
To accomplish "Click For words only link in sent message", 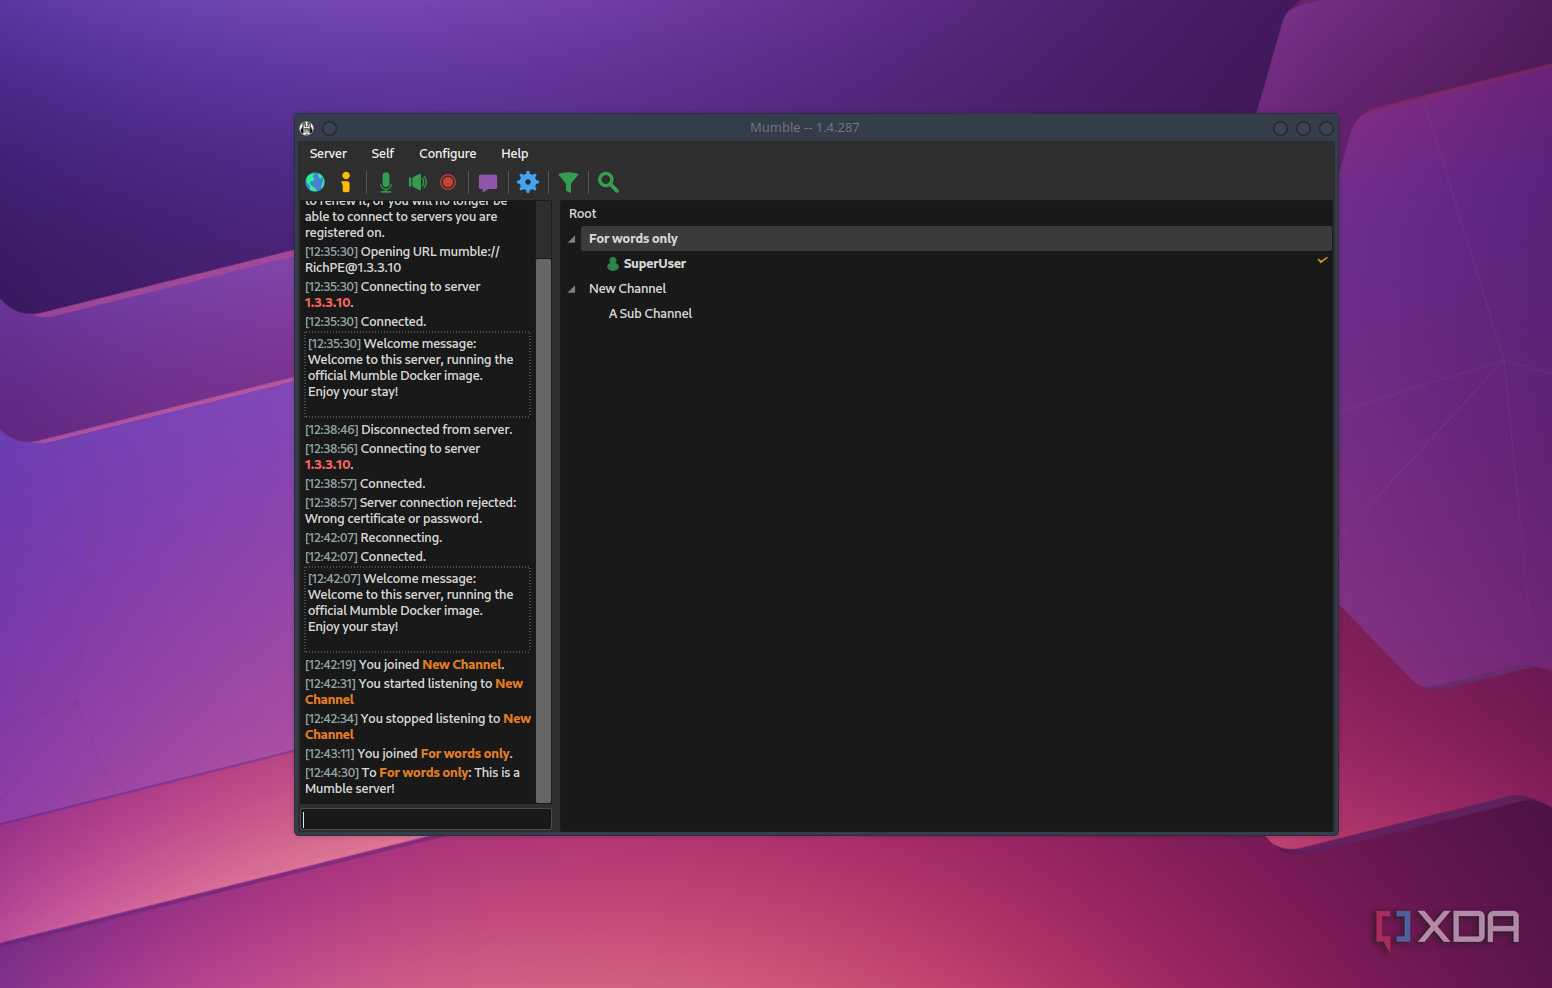I will 424,773.
